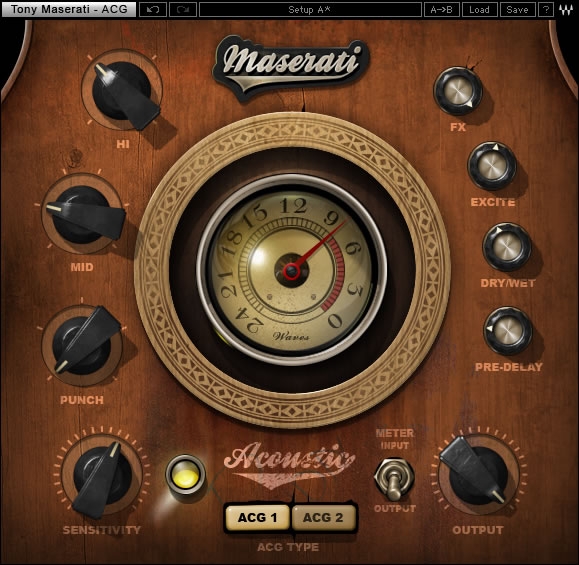Flip the meter input/output toggle switch

[394, 479]
